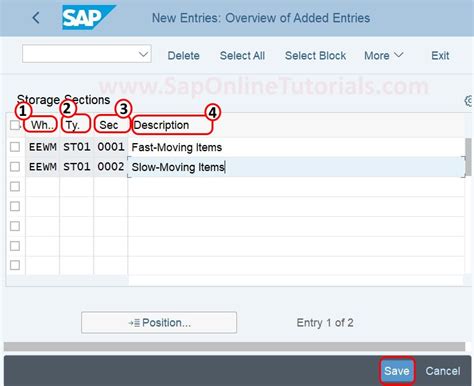The image size is (474, 386).
Task: Click EEWM cell in the 0001 row
Action: [x=42, y=147]
